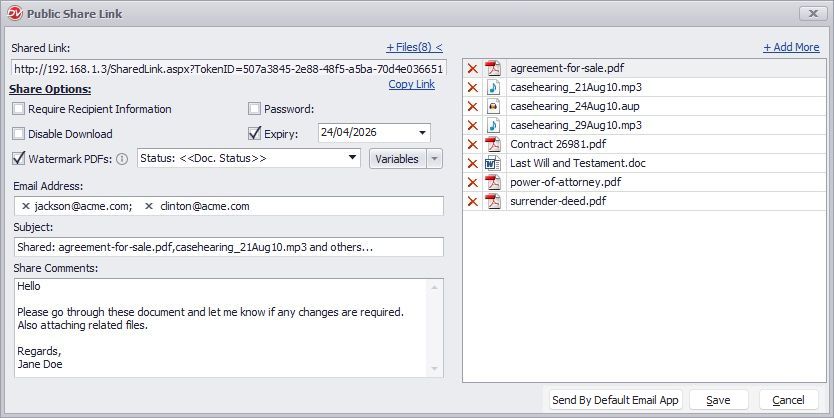Screen dimensions: 834x418
Task: Select the casehearing_21Aug10.mp3 file name
Action: [x=576, y=88]
